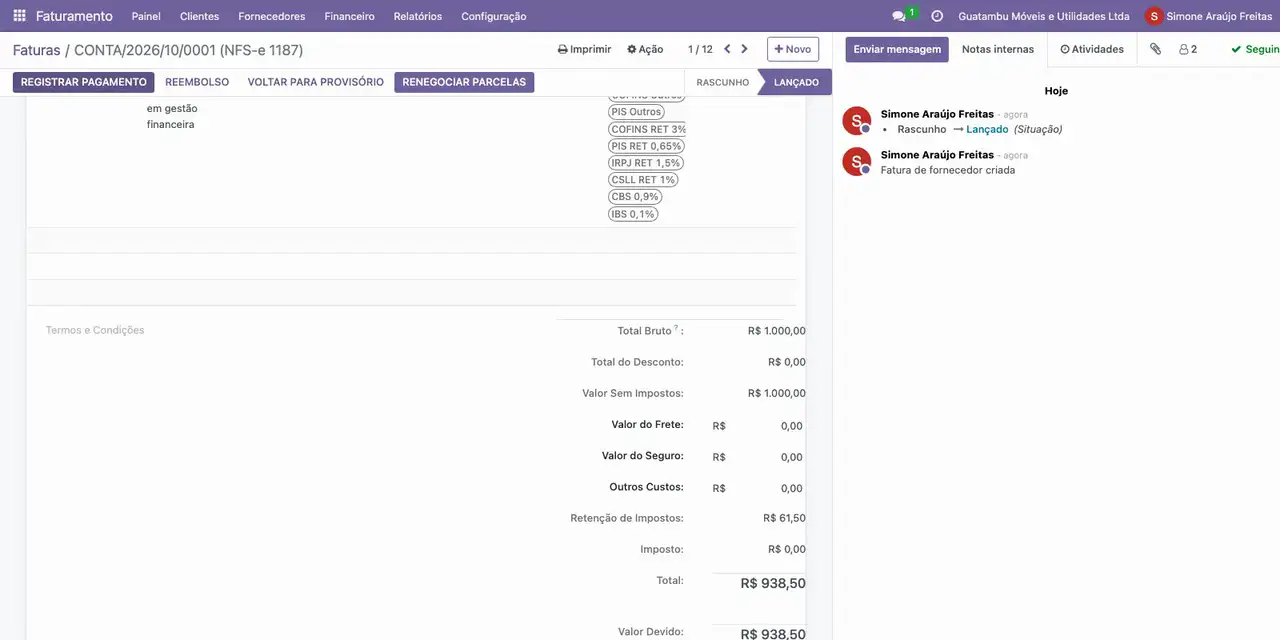Click Enviar mensagem button
This screenshot has width=1280, height=640.
pos(897,49)
